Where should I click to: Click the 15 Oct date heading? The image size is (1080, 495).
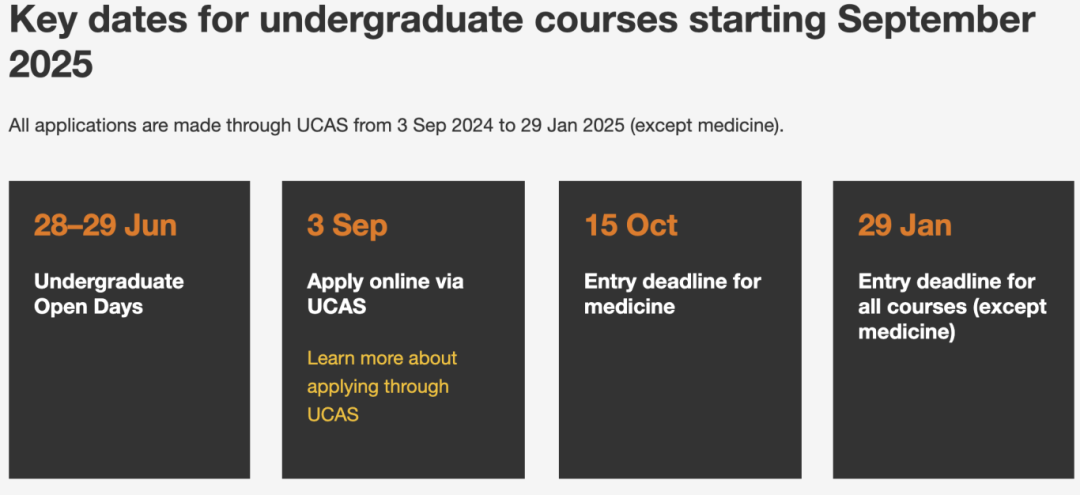[631, 226]
